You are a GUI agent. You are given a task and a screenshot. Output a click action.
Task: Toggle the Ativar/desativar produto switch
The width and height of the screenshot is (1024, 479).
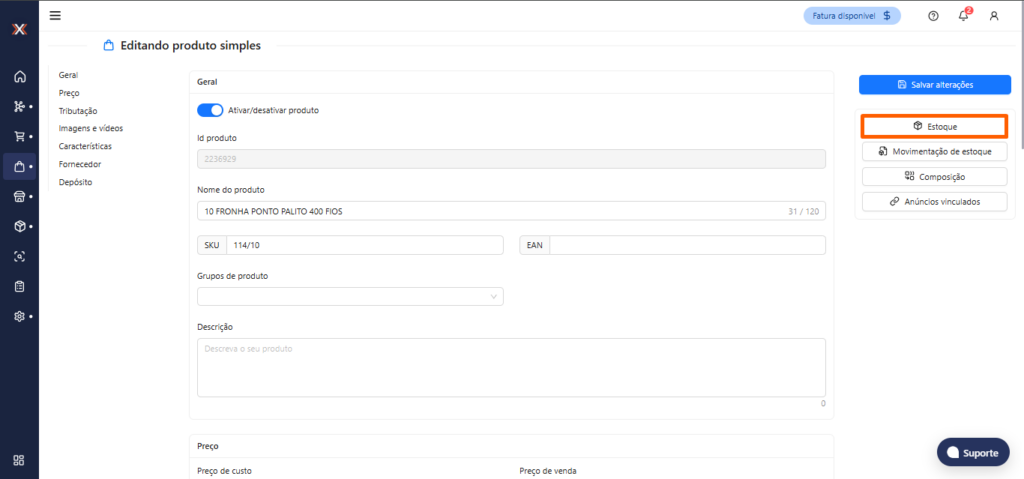(210, 110)
